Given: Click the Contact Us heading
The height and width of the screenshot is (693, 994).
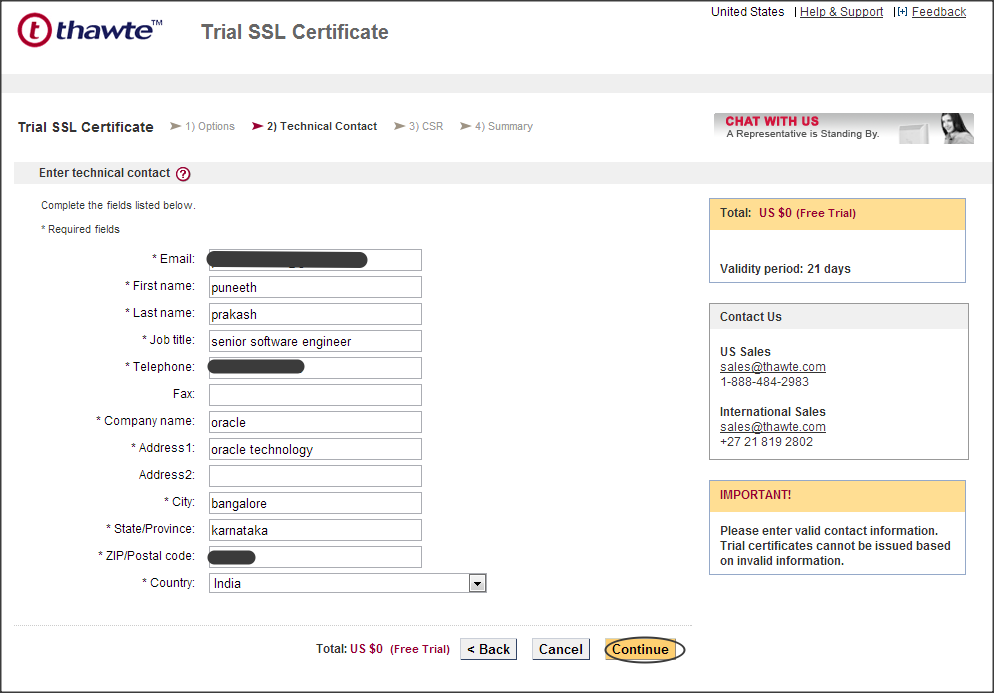Looking at the screenshot, I should point(751,317).
